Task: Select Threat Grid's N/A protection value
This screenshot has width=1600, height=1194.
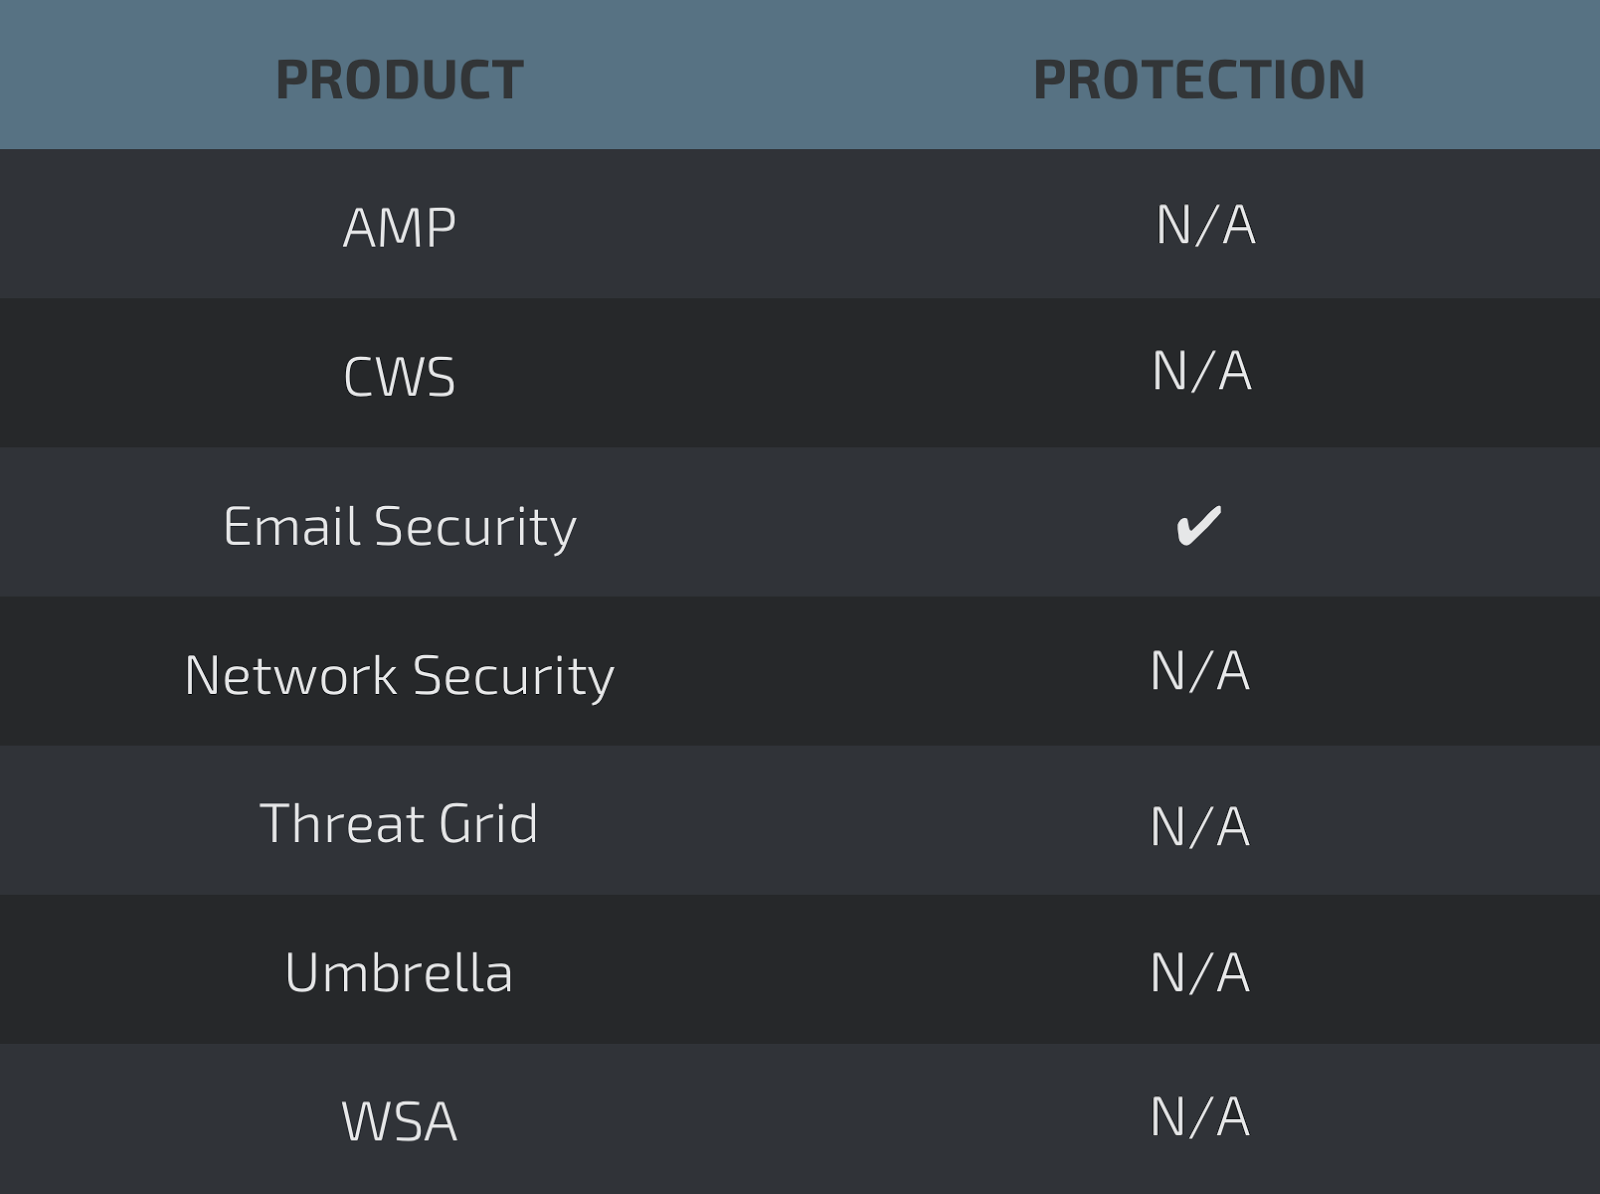Action: (1199, 827)
